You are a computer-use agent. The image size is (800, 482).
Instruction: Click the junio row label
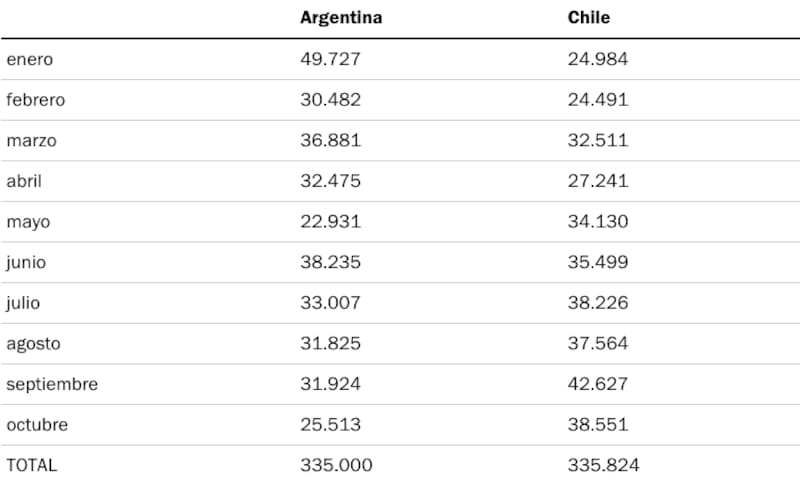click(26, 262)
